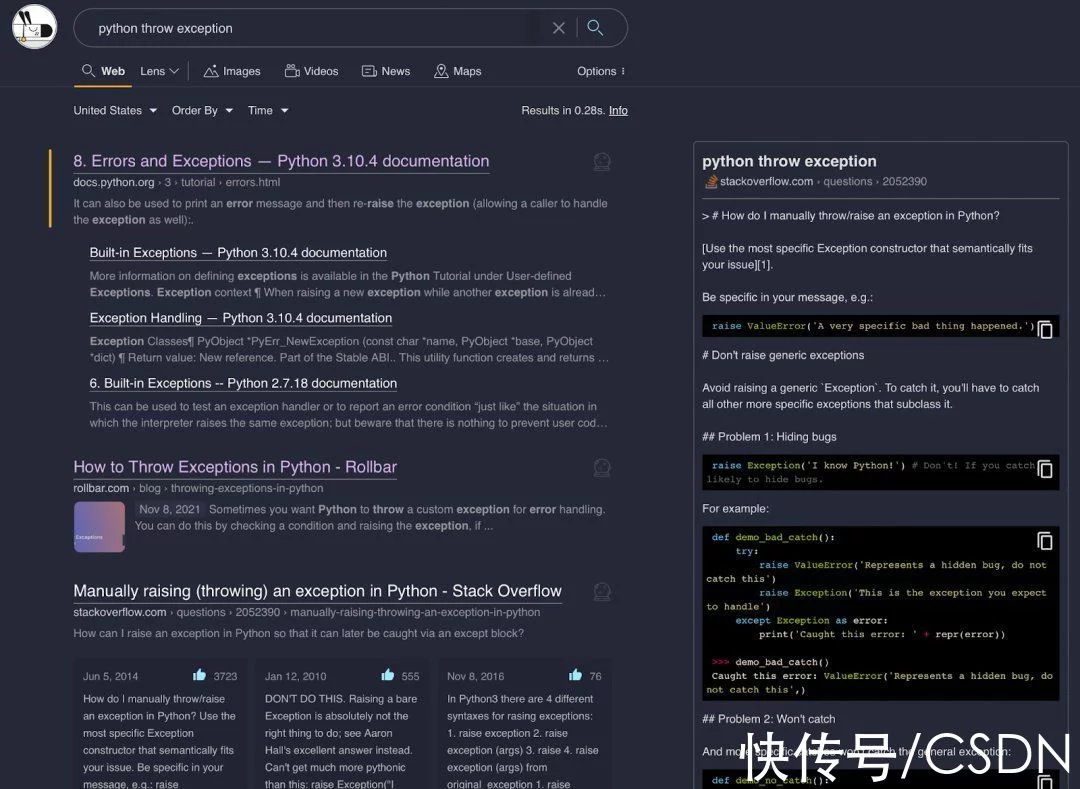Open Exception Handling Python 3.10.4 documentation link
The image size is (1080, 789).
[240, 318]
